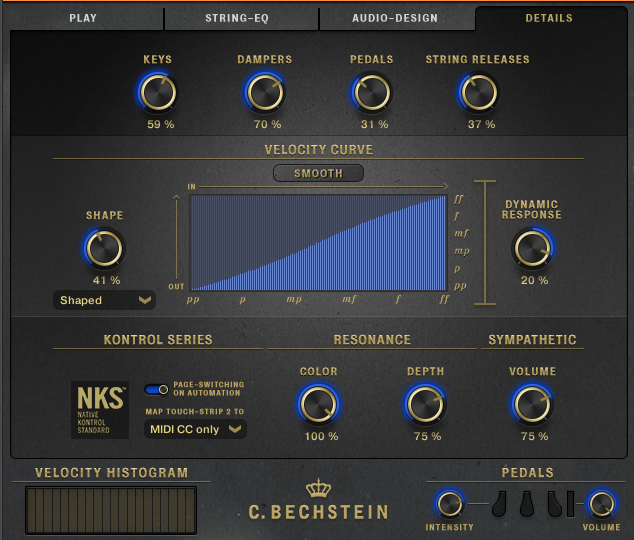Click the left soft pedal icon

(499, 504)
